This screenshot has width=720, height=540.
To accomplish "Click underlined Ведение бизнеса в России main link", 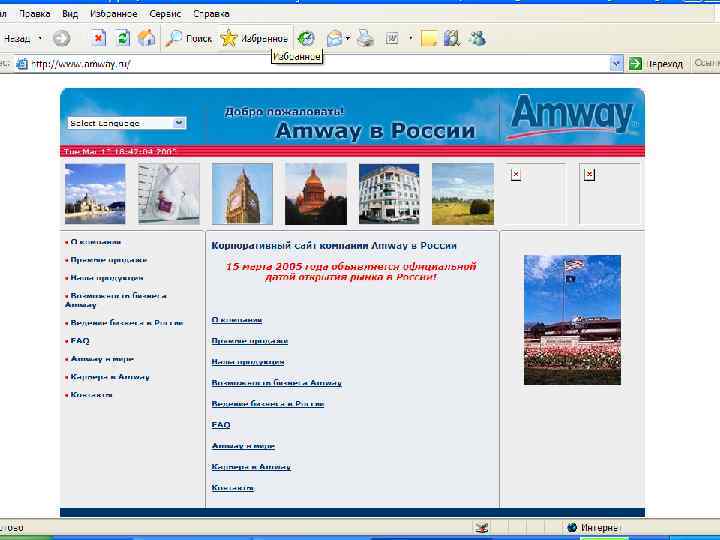I will coord(268,404).
